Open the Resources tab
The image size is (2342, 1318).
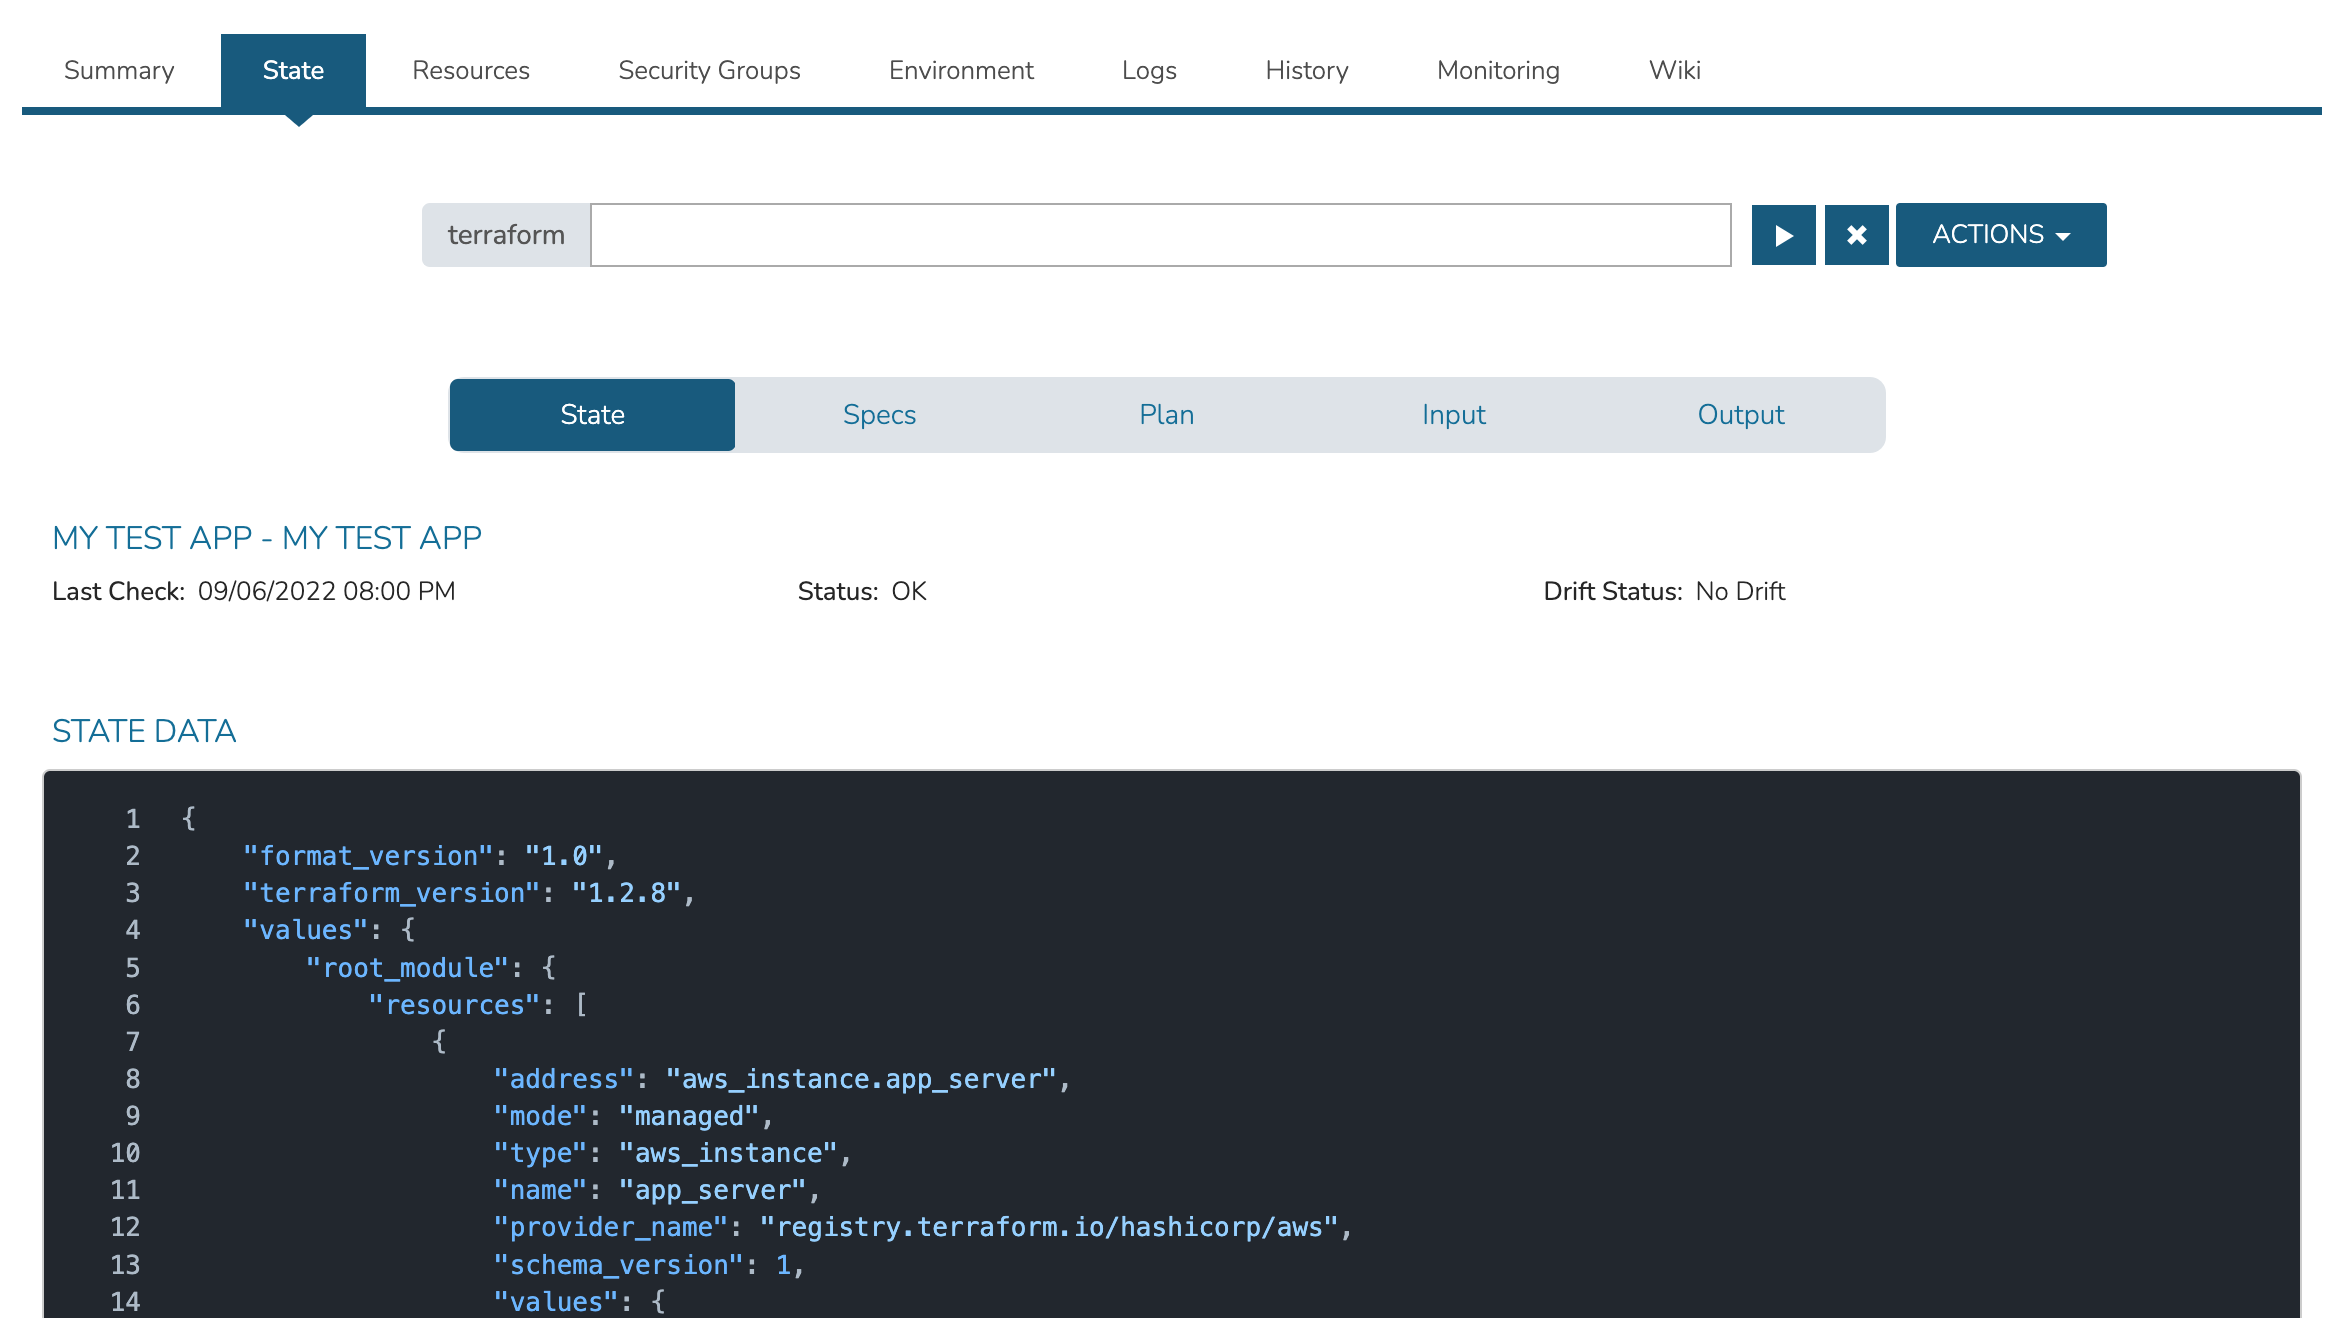470,70
